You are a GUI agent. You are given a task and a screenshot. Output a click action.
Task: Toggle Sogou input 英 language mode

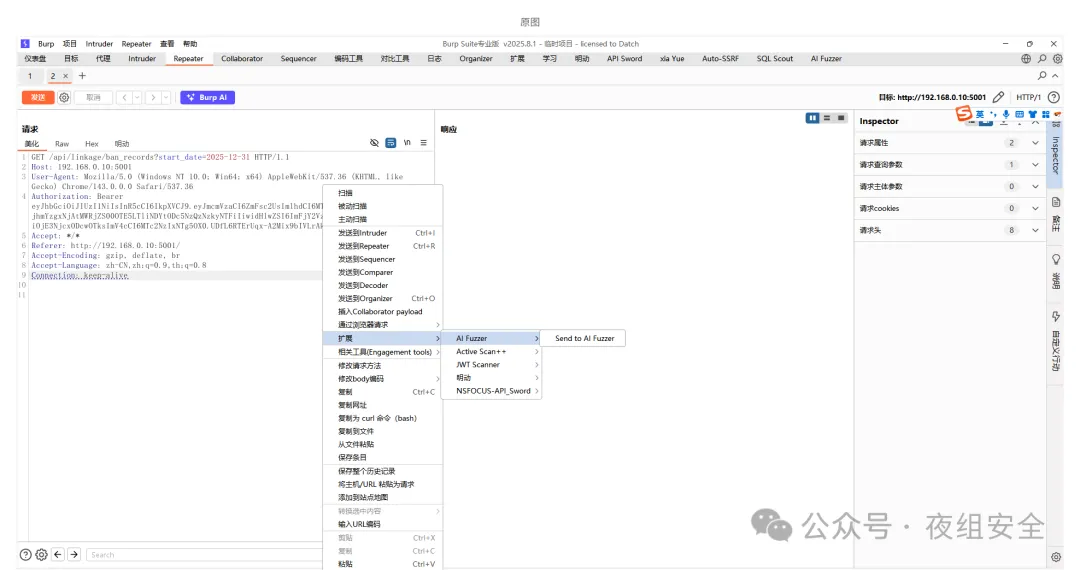(979, 114)
